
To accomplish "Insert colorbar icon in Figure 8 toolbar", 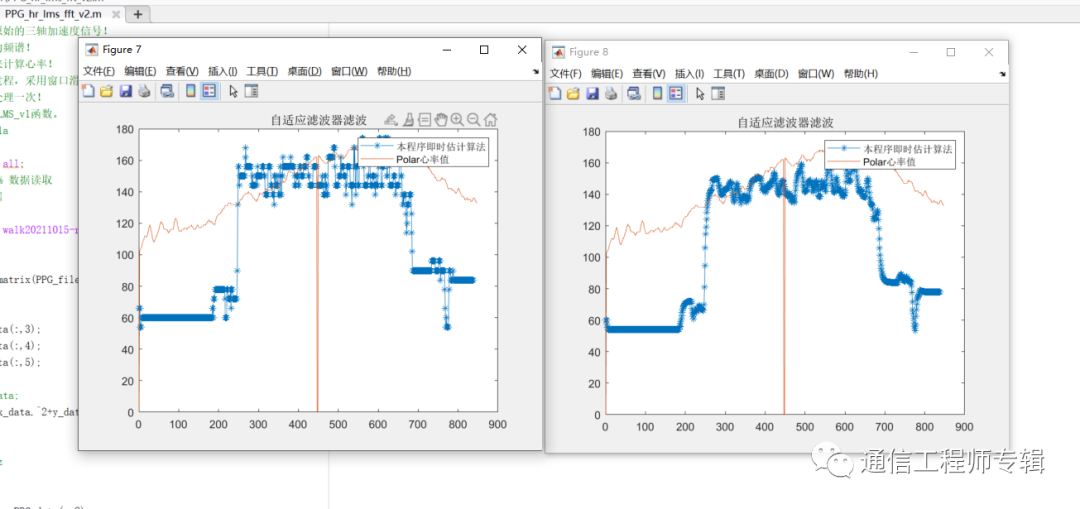I will [658, 94].
